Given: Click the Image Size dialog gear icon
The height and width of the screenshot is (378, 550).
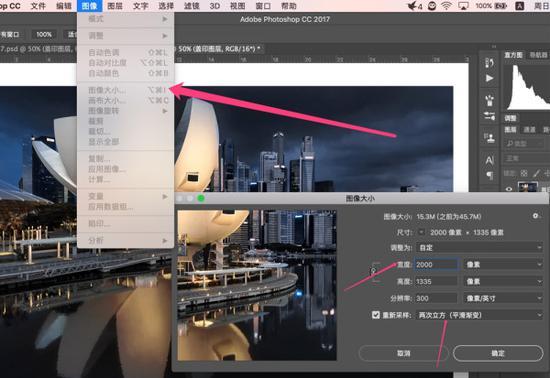Looking at the screenshot, I should (x=535, y=216).
